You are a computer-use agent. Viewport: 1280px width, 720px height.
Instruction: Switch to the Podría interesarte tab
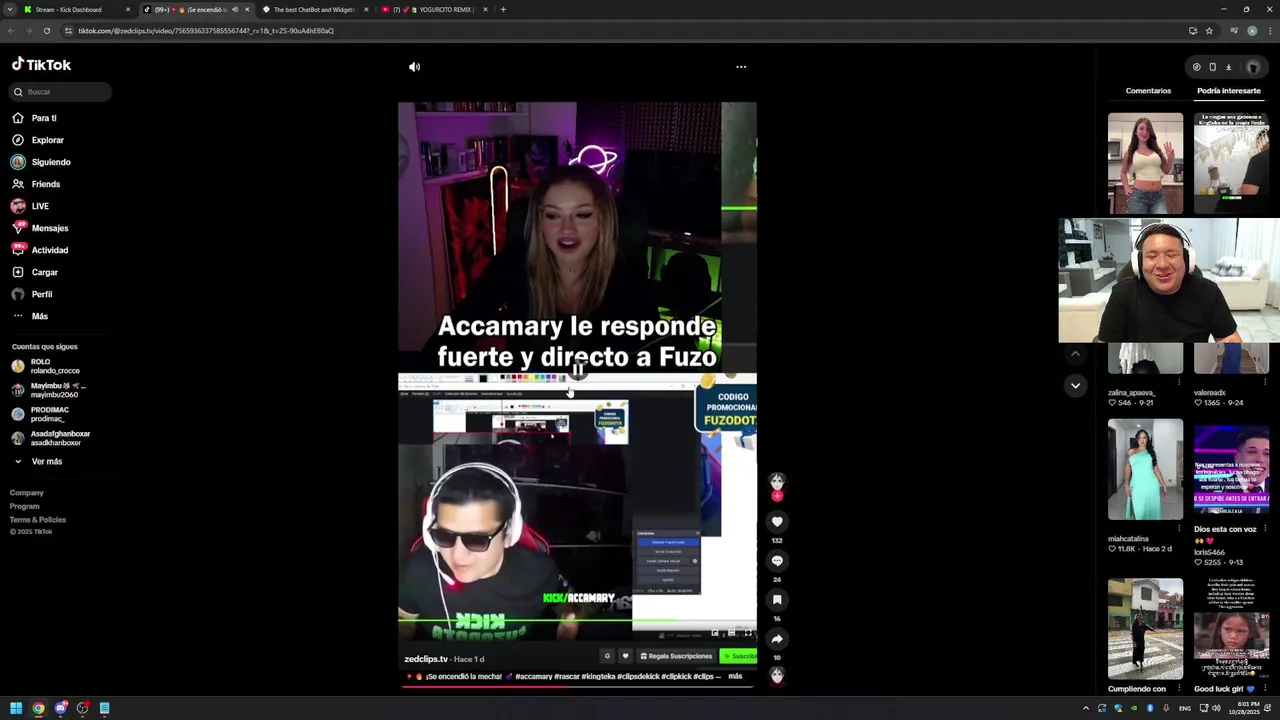[x=1229, y=91]
